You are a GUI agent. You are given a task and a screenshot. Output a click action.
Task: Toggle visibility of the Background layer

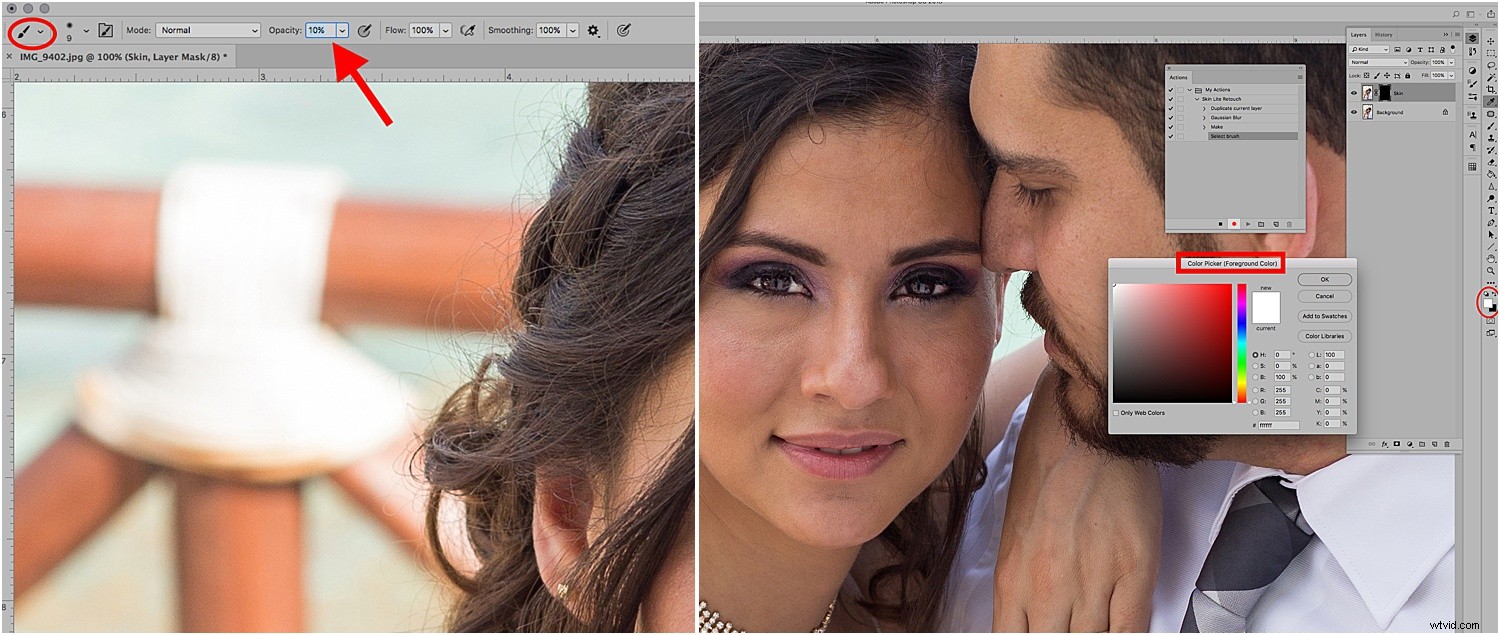1354,112
